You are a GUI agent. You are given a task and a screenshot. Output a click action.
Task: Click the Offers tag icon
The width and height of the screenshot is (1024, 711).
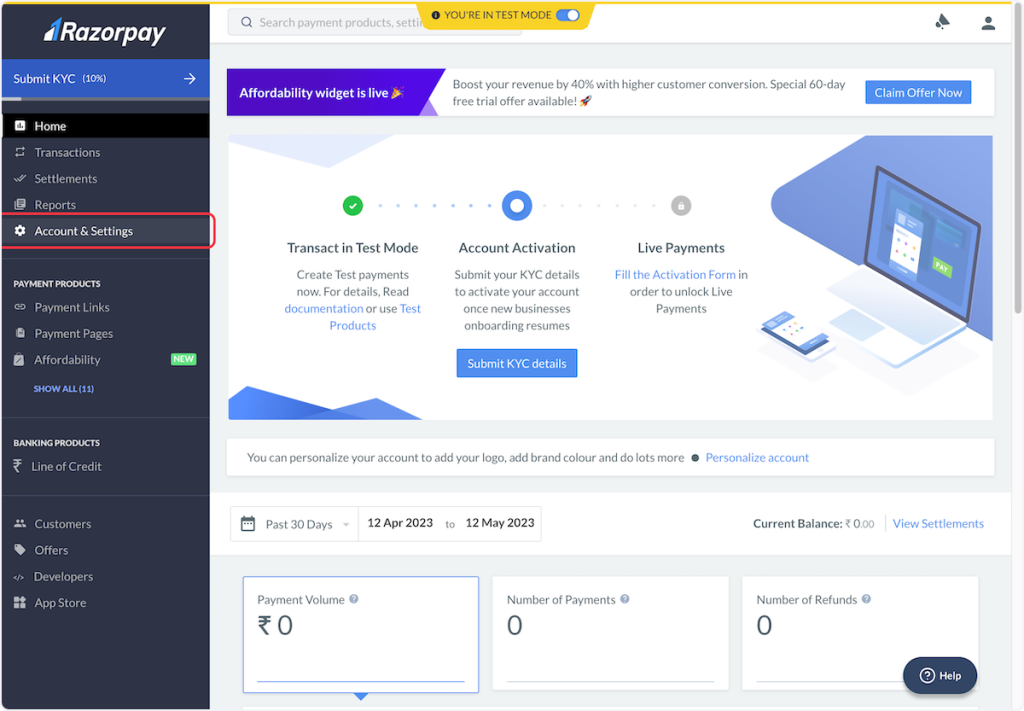coord(20,550)
